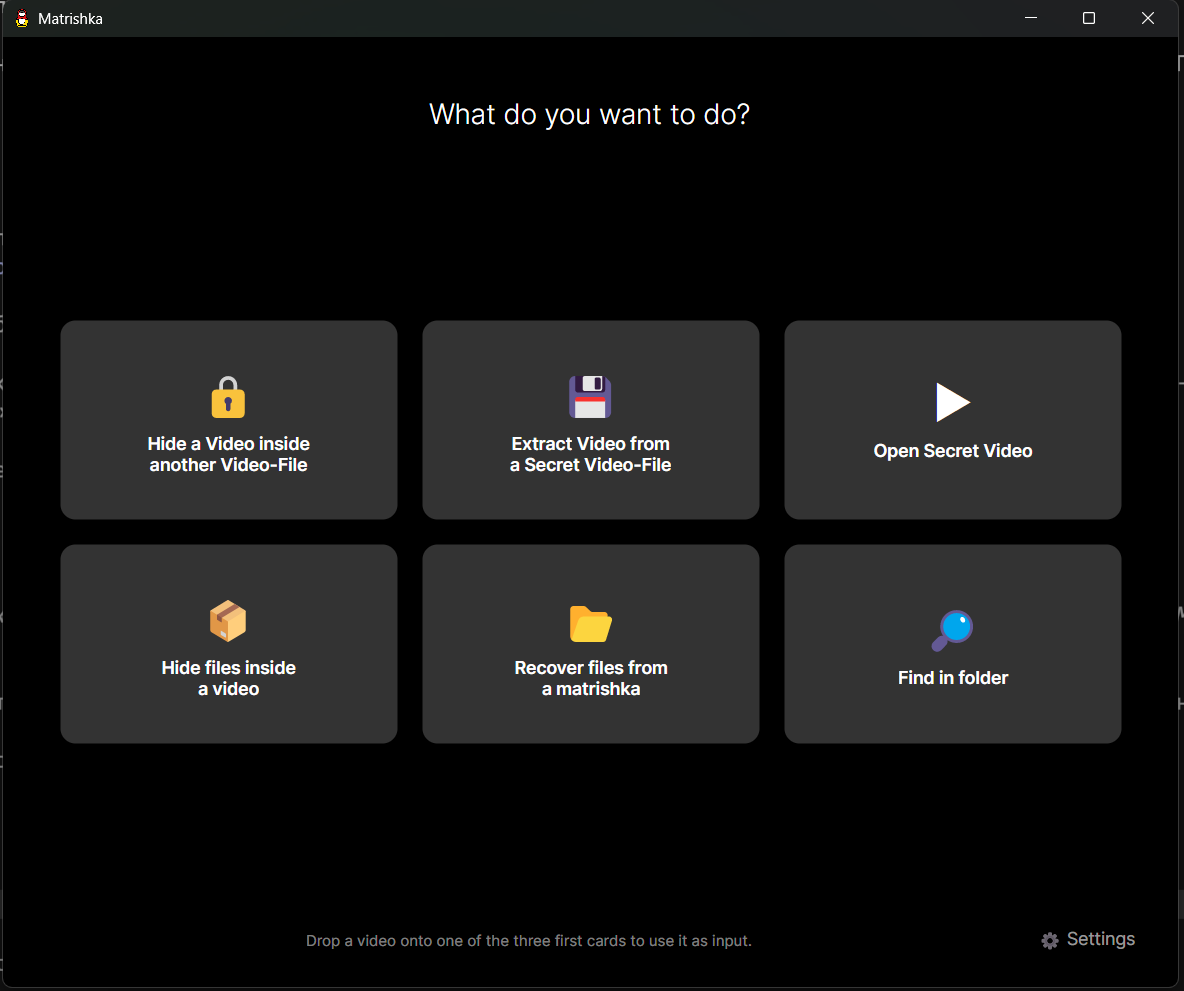The height and width of the screenshot is (991, 1184).
Task: Choose the 'Open Secret Video' label
Action: point(953,451)
